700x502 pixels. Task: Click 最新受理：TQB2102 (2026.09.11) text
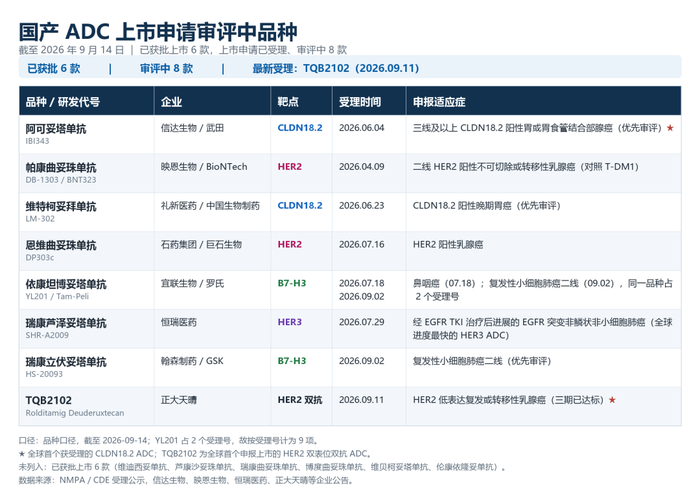point(336,68)
